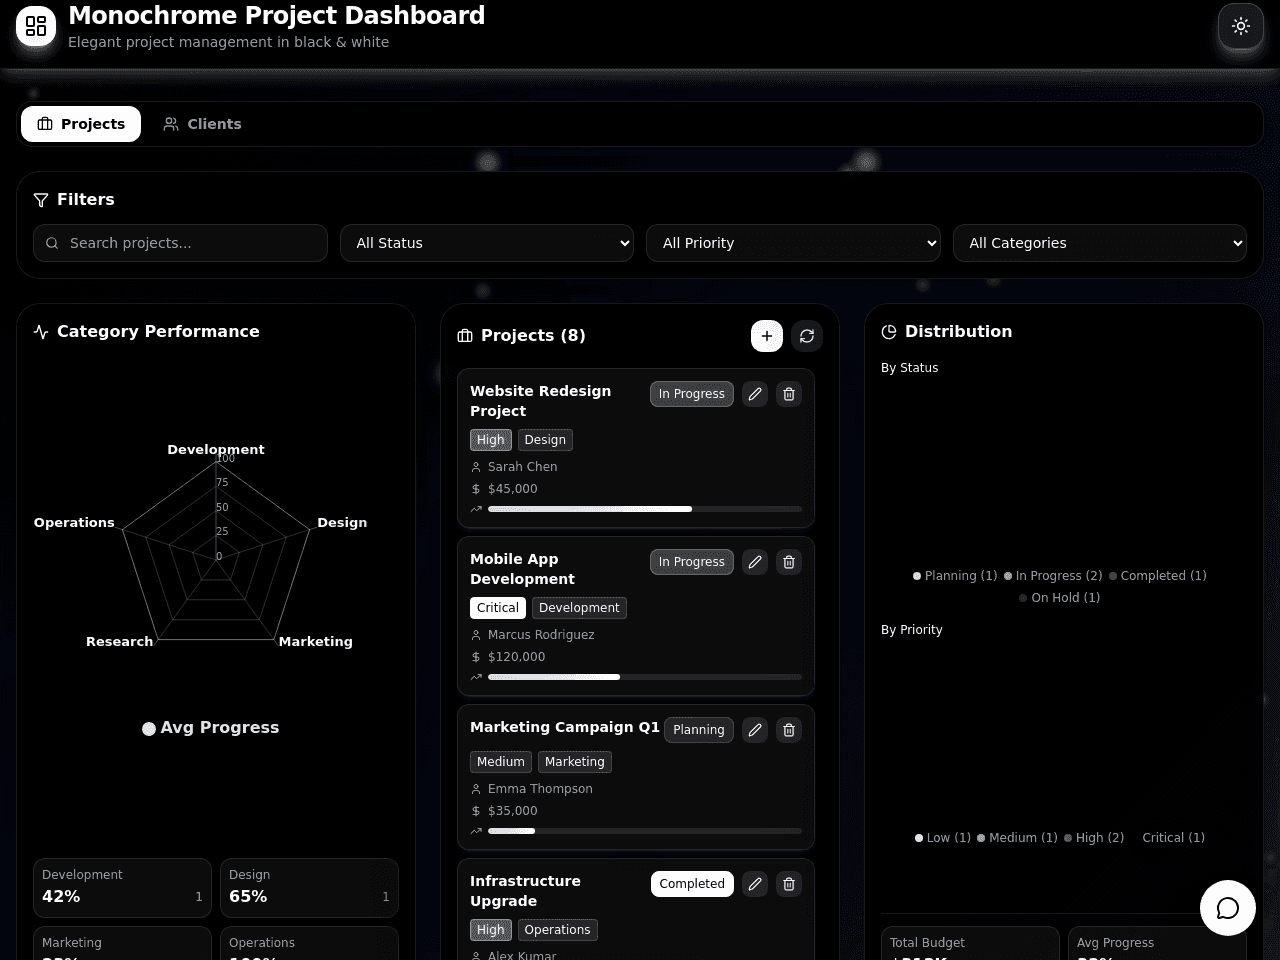This screenshot has width=1280, height=960.
Task: Click the Sarah Chen assignee name
Action: click(x=523, y=467)
